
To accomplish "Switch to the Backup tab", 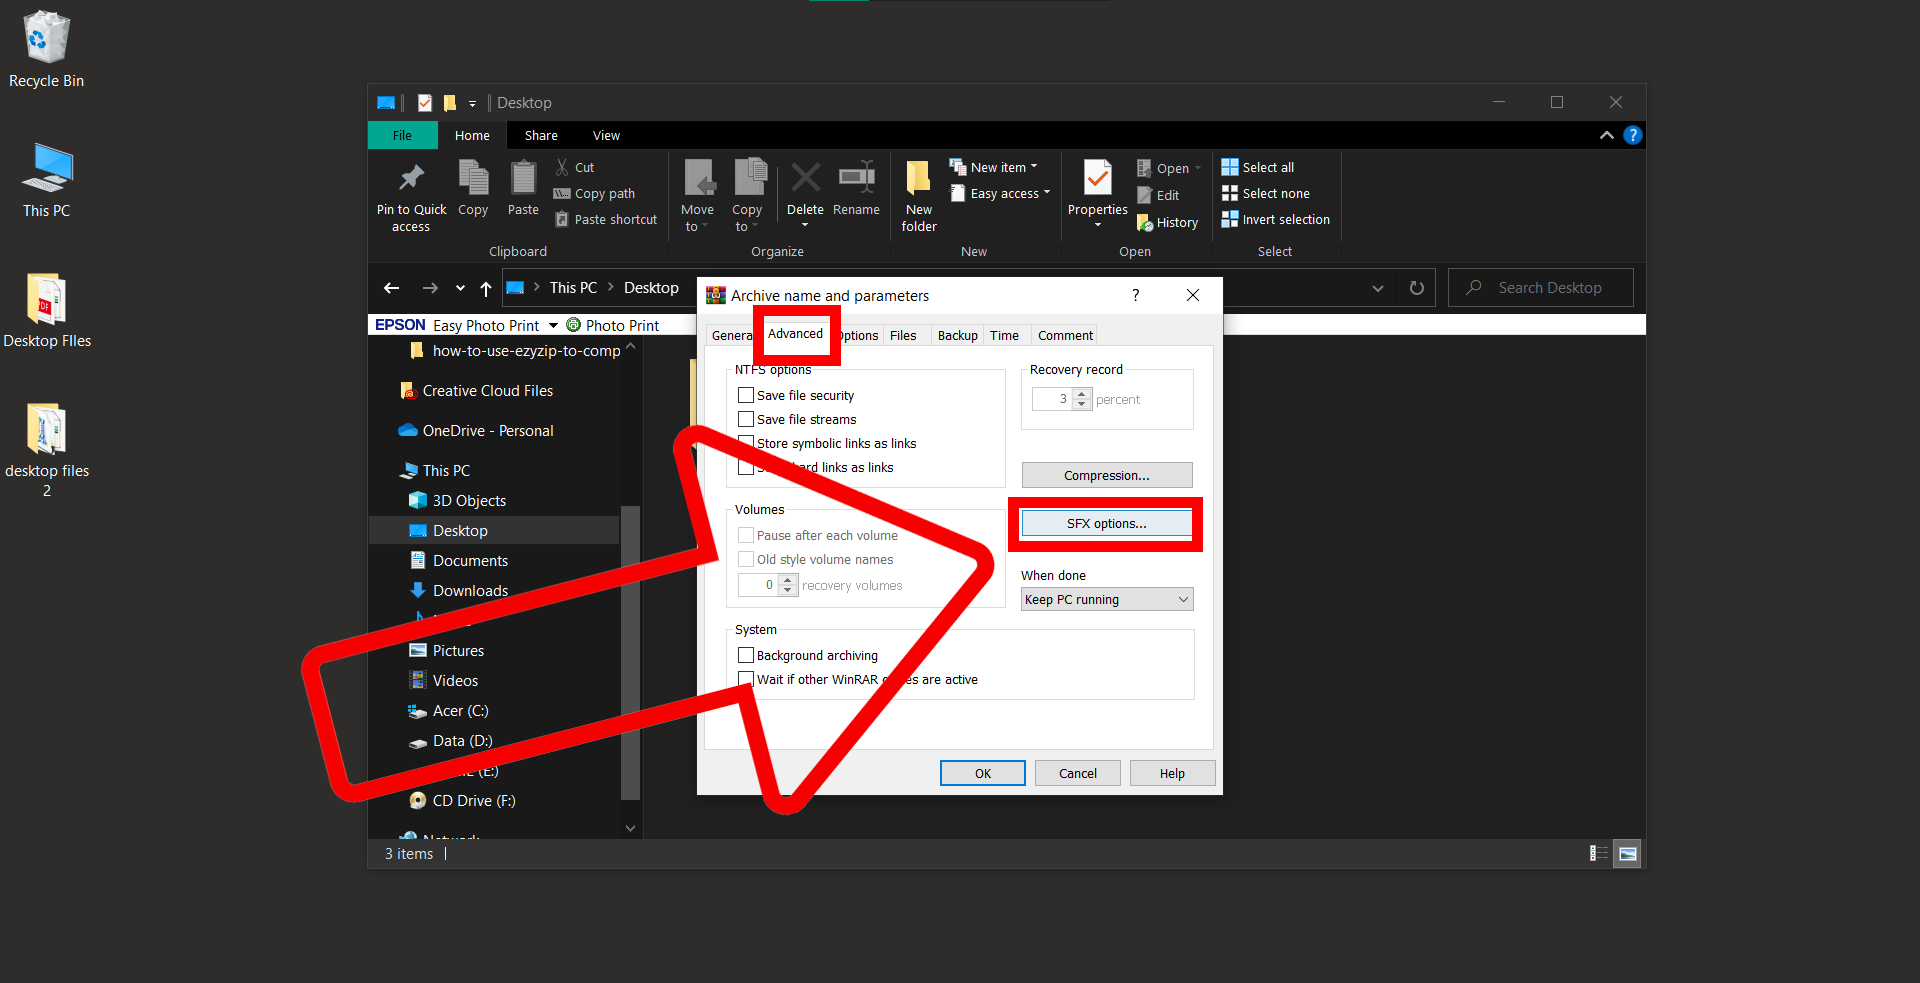I will 956,335.
